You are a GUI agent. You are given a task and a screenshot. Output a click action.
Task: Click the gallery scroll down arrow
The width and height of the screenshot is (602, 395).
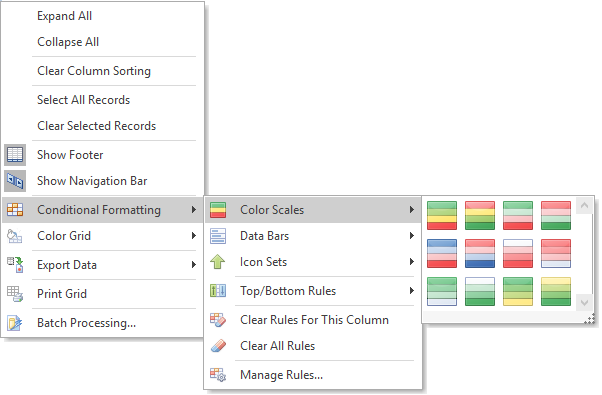584,303
